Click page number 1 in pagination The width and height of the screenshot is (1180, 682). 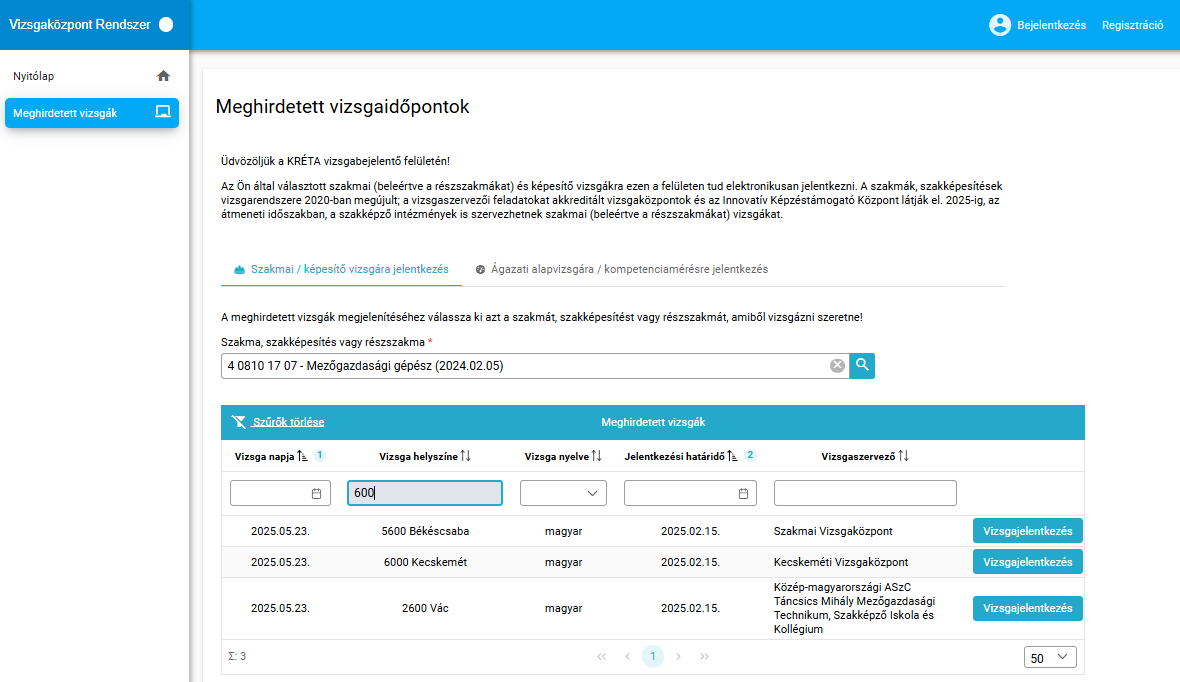tap(652, 656)
